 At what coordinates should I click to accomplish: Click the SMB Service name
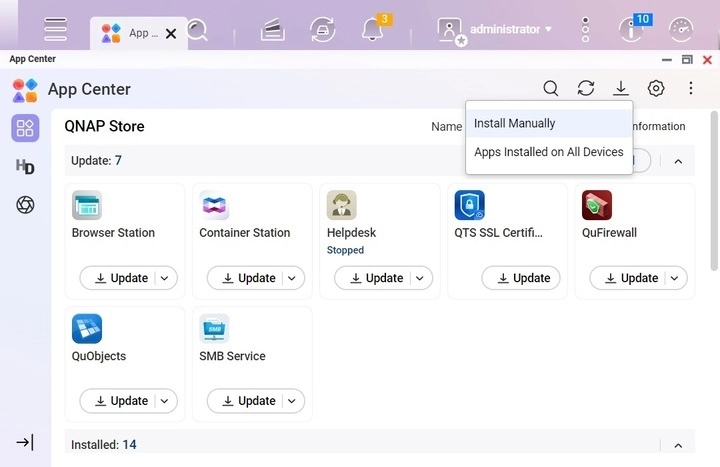pos(232,356)
